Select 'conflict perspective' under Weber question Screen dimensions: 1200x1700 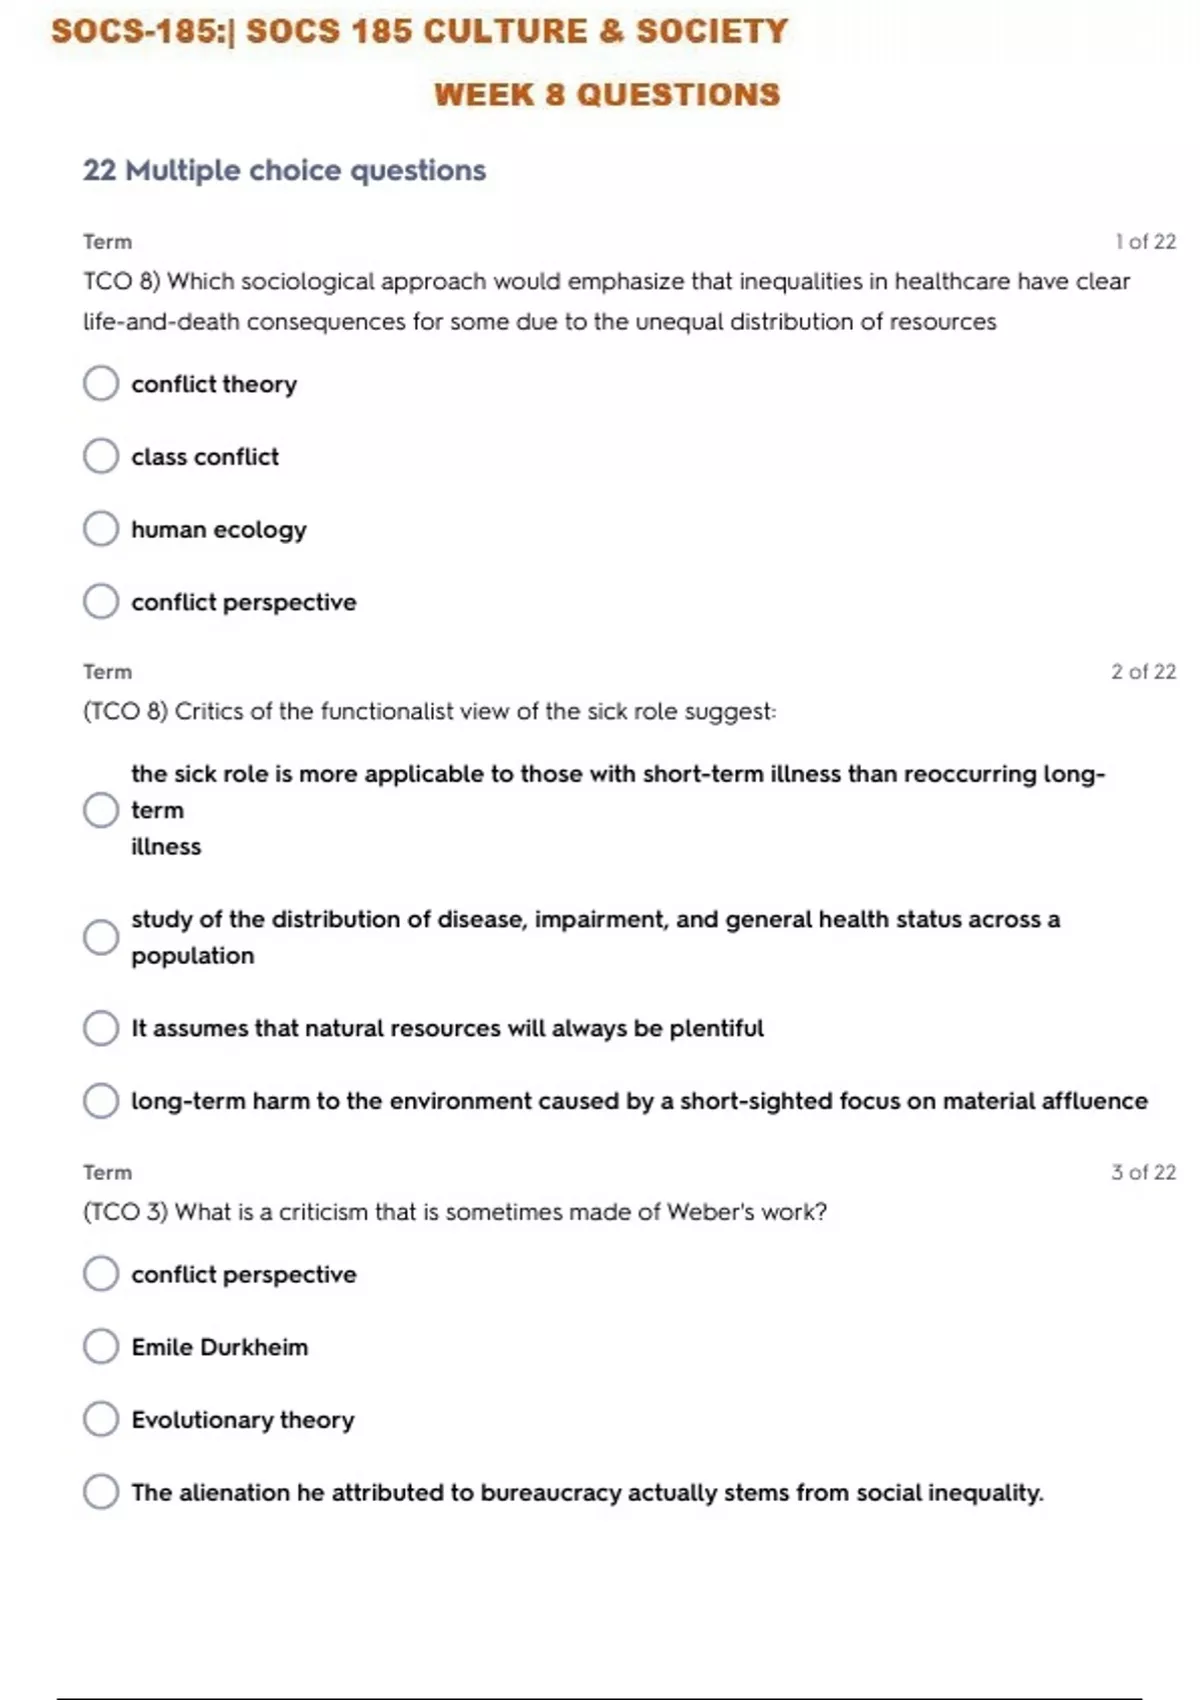[101, 1274]
